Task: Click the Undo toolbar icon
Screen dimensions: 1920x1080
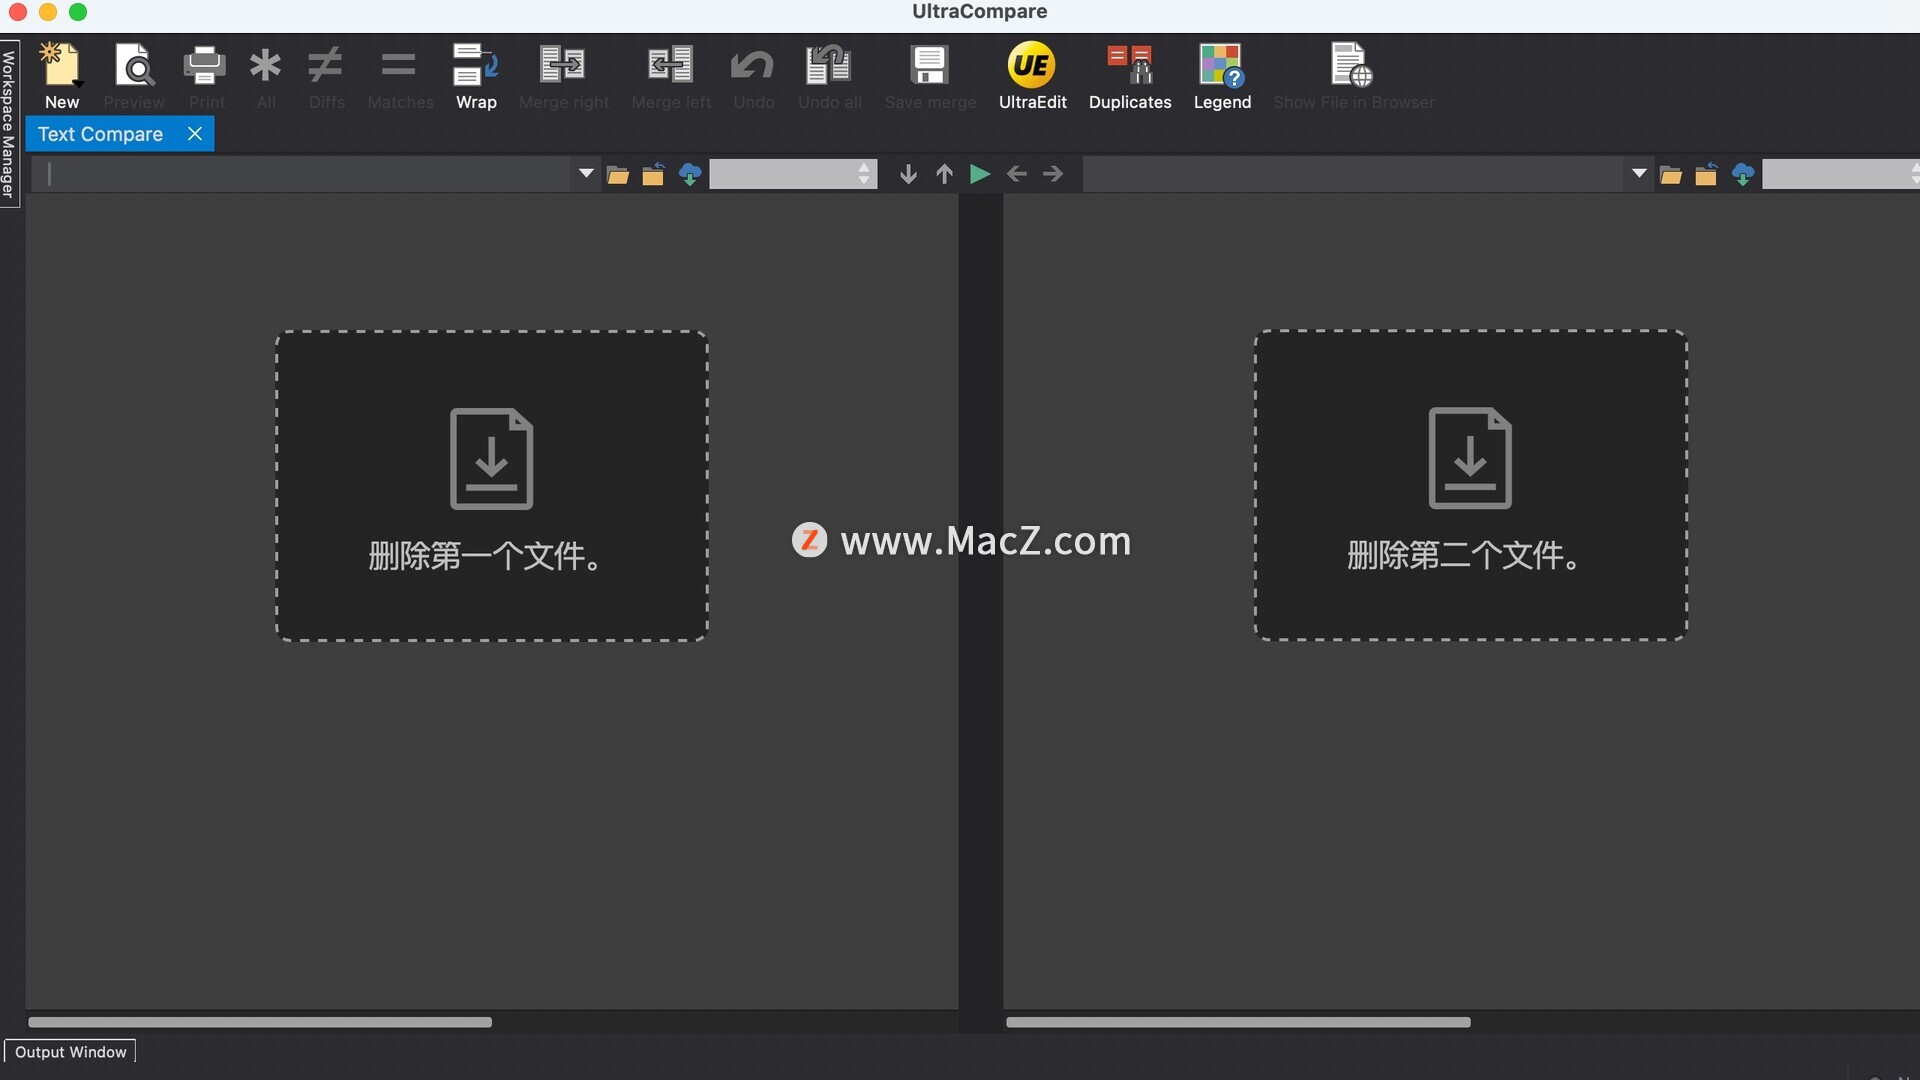Action: tap(752, 66)
